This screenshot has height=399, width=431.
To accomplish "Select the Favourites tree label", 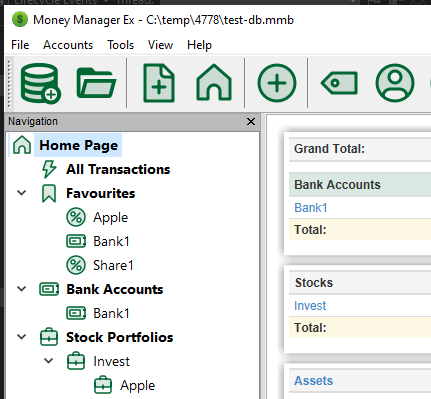I will click(x=101, y=193).
